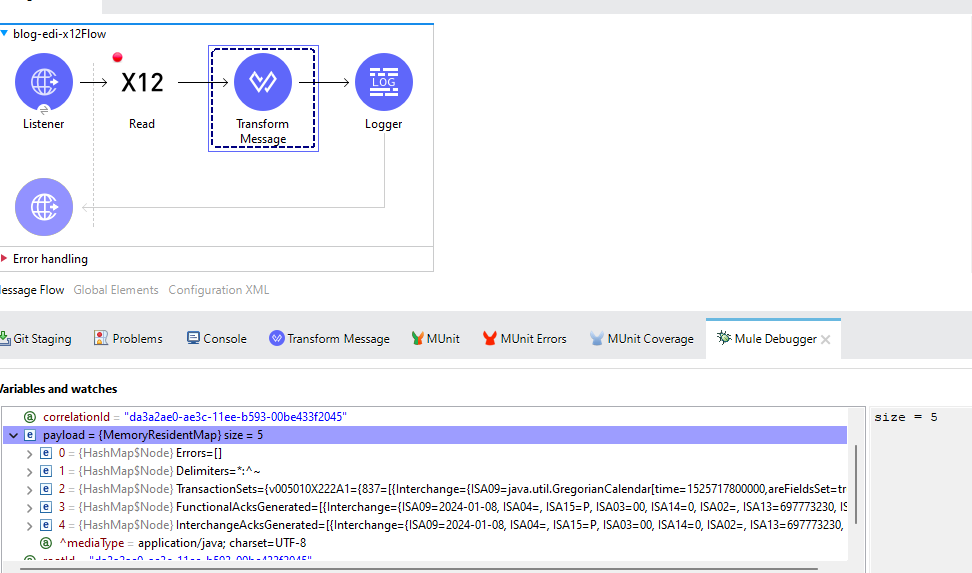Click the Transform Message component icon
The image size is (972, 573).
tap(263, 83)
